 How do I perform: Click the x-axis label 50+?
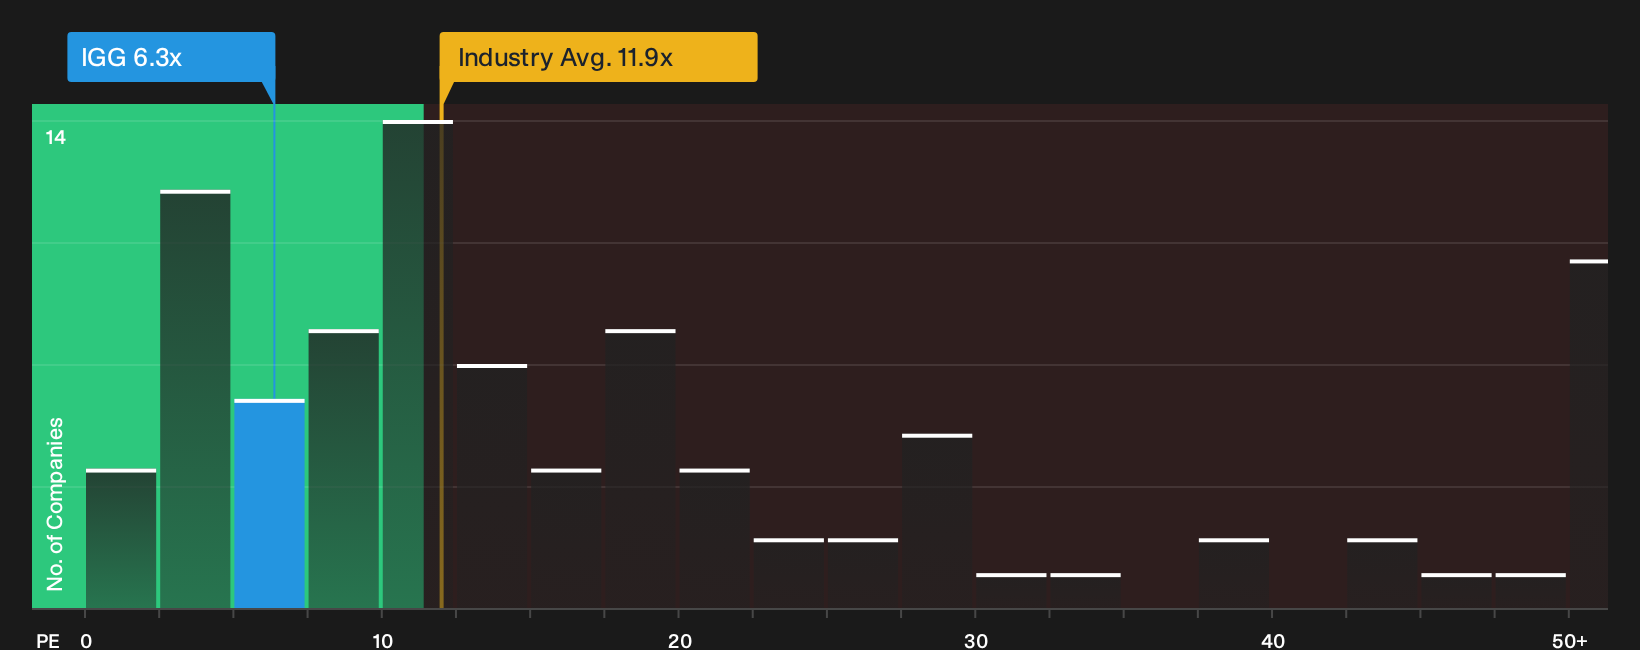point(1570,640)
